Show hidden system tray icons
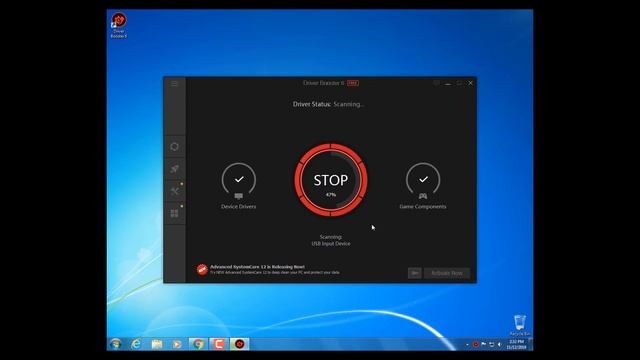Image resolution: width=640 pixels, height=360 pixels. pyautogui.click(x=467, y=344)
